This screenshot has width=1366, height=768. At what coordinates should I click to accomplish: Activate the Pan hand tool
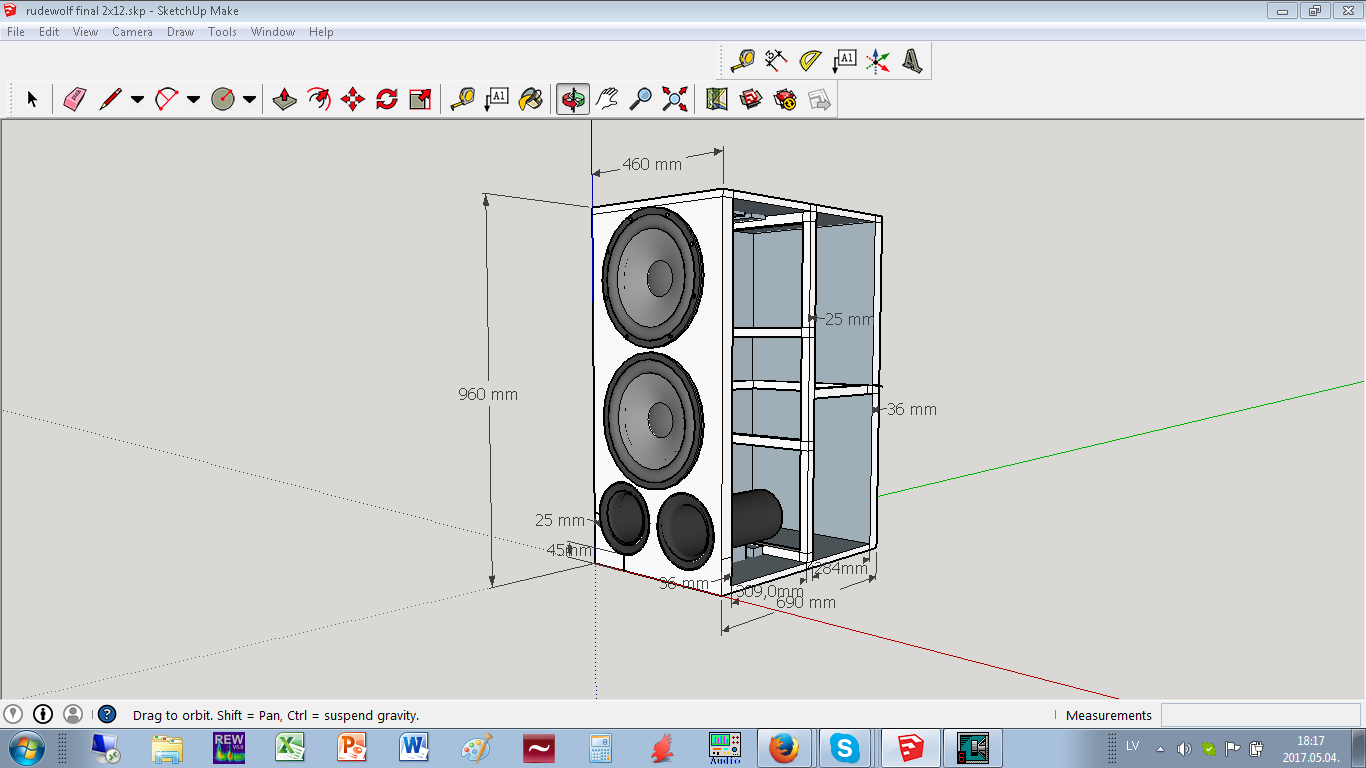607,99
